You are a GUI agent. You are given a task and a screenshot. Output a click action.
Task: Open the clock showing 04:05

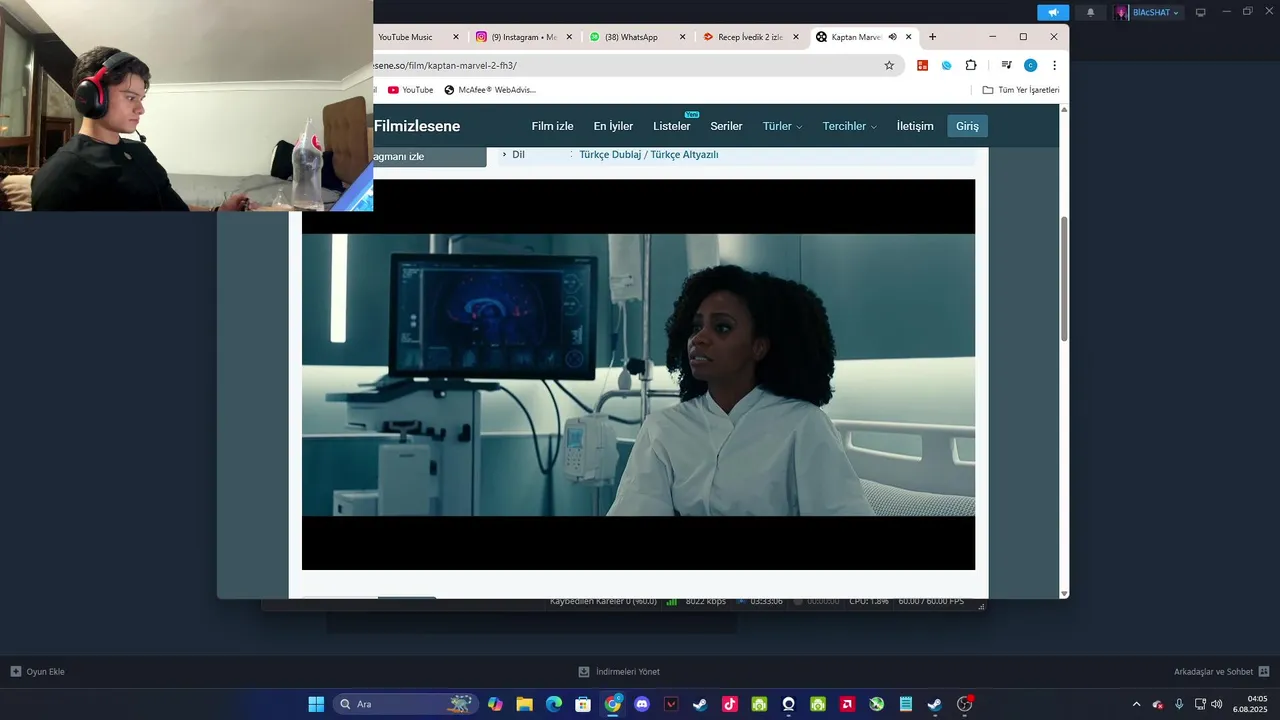[1252, 704]
